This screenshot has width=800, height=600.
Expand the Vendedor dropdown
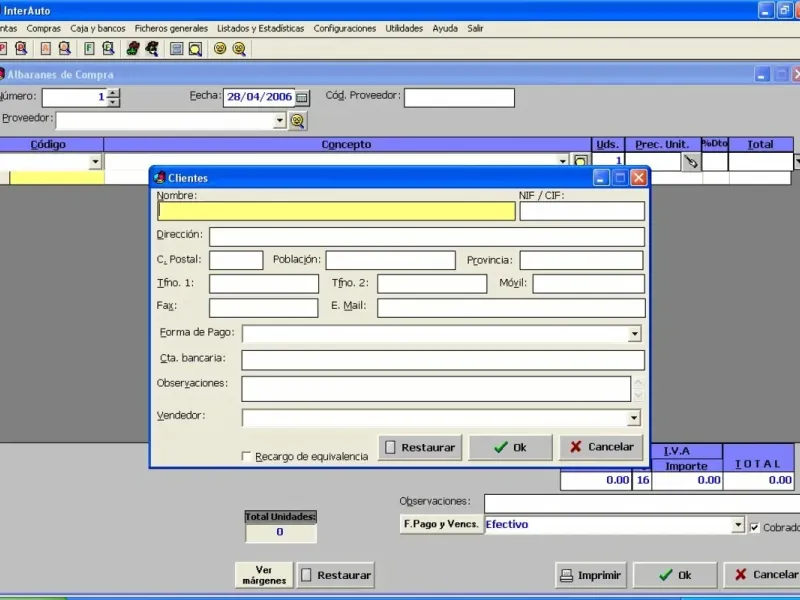pyautogui.click(x=634, y=418)
